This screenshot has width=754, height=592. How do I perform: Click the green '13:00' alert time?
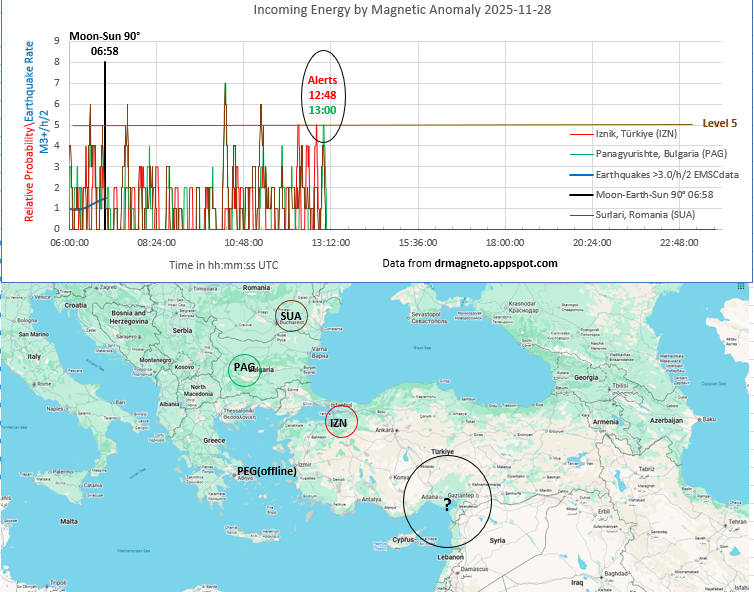click(322, 110)
